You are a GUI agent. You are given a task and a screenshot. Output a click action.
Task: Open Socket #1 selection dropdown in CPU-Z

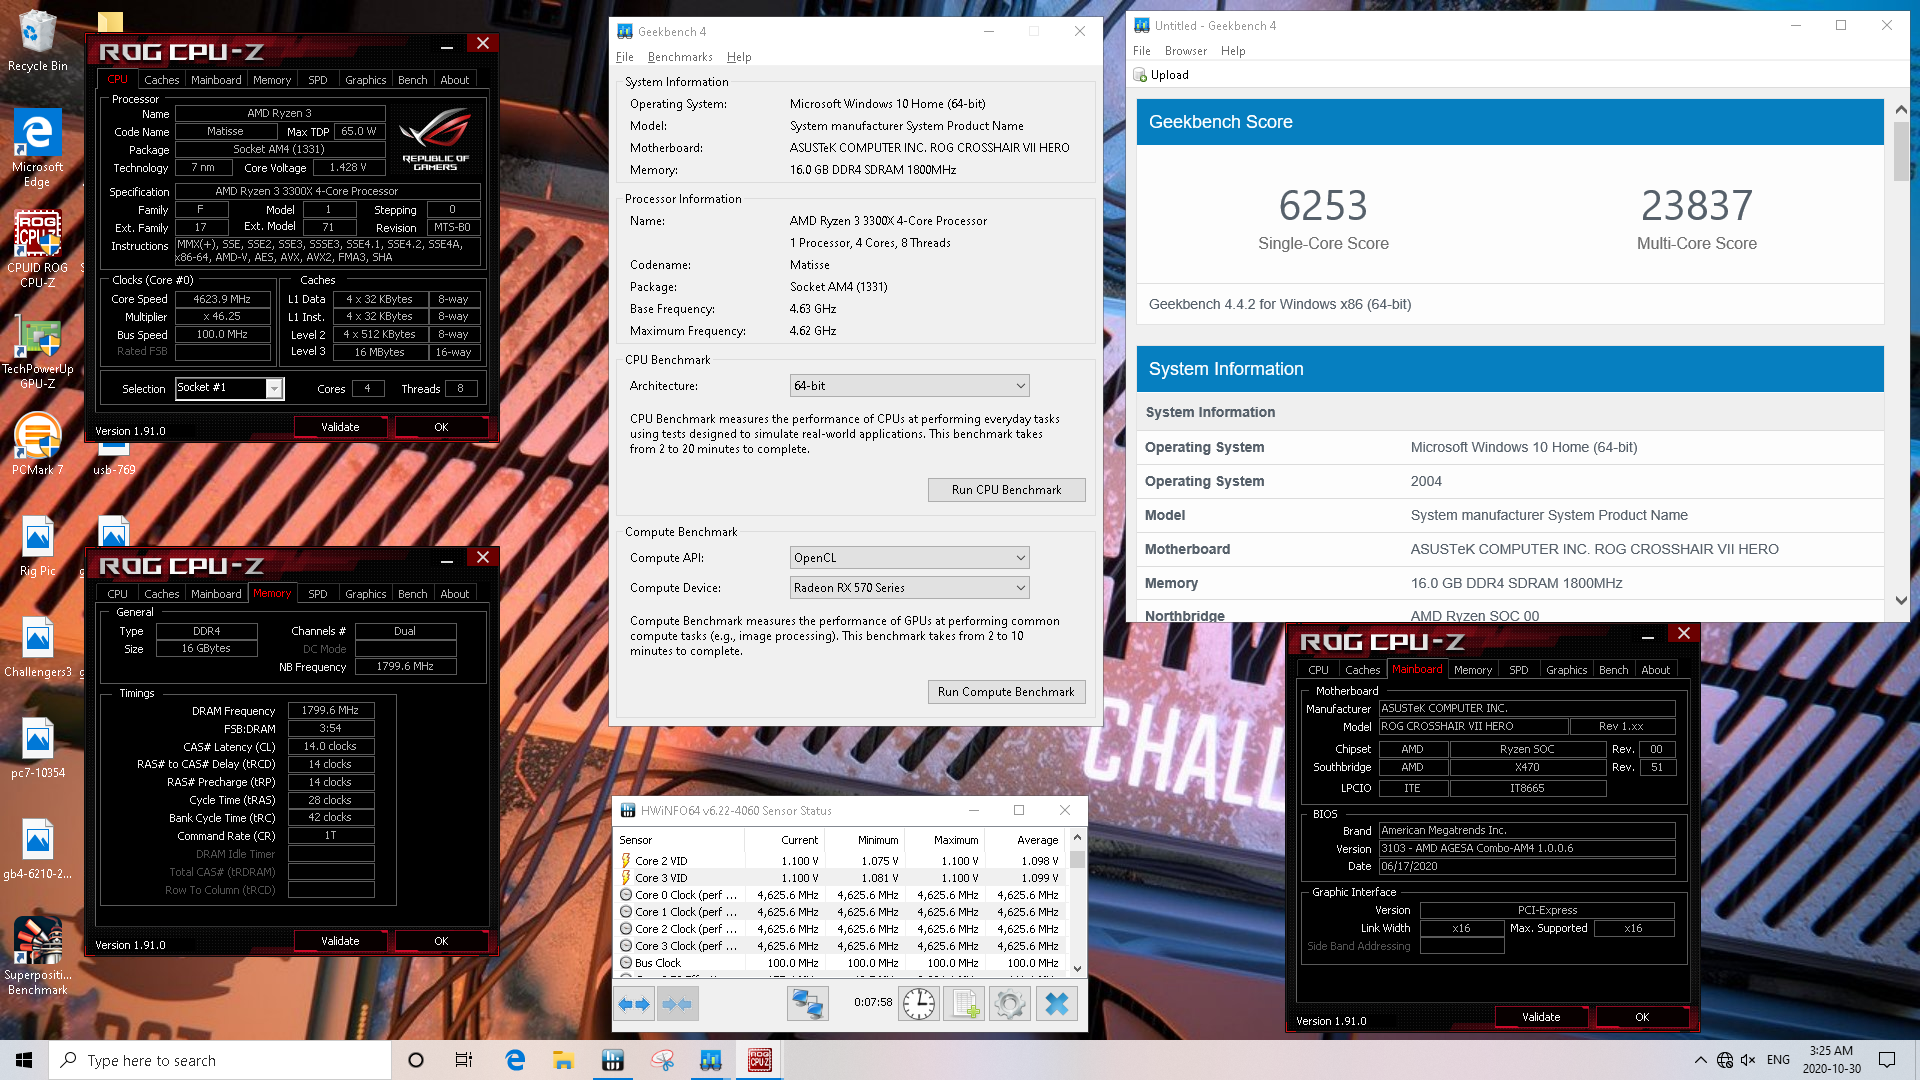click(x=230, y=388)
